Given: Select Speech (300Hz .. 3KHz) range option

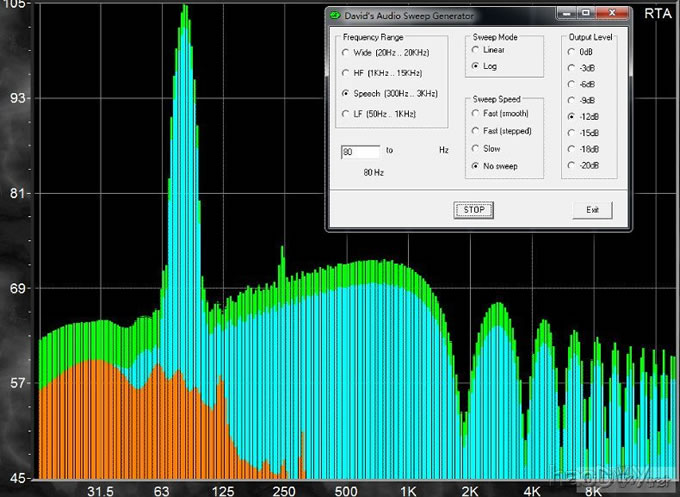Looking at the screenshot, I should coord(346,93).
